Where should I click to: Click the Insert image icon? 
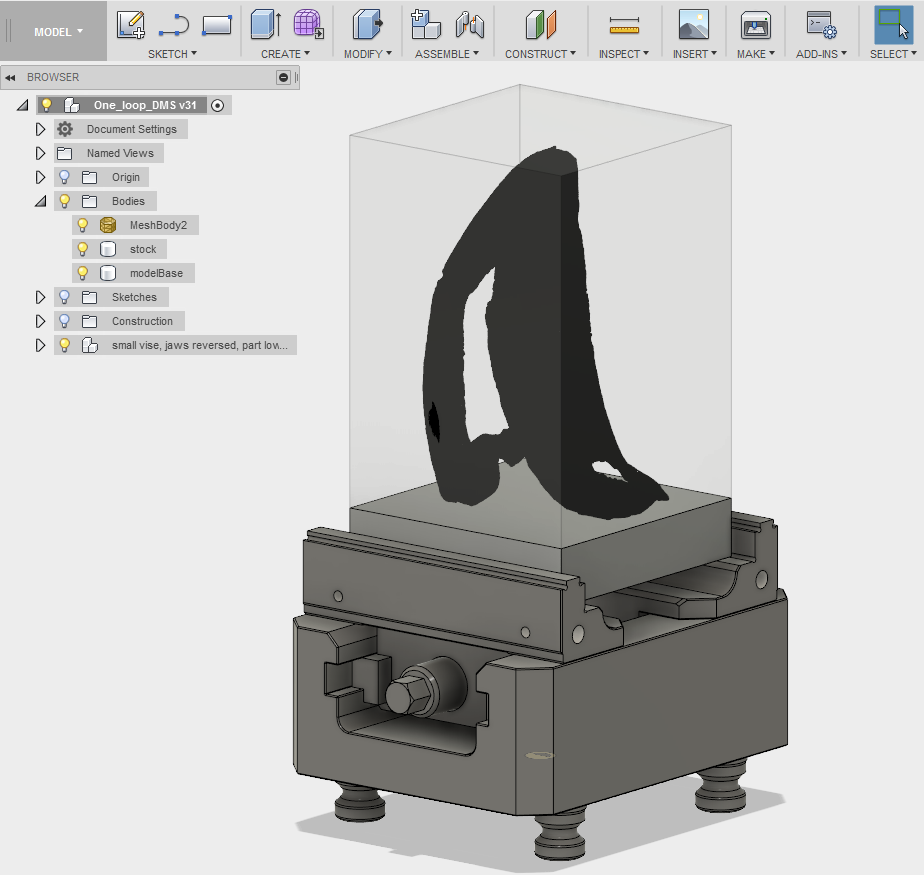coord(694,25)
